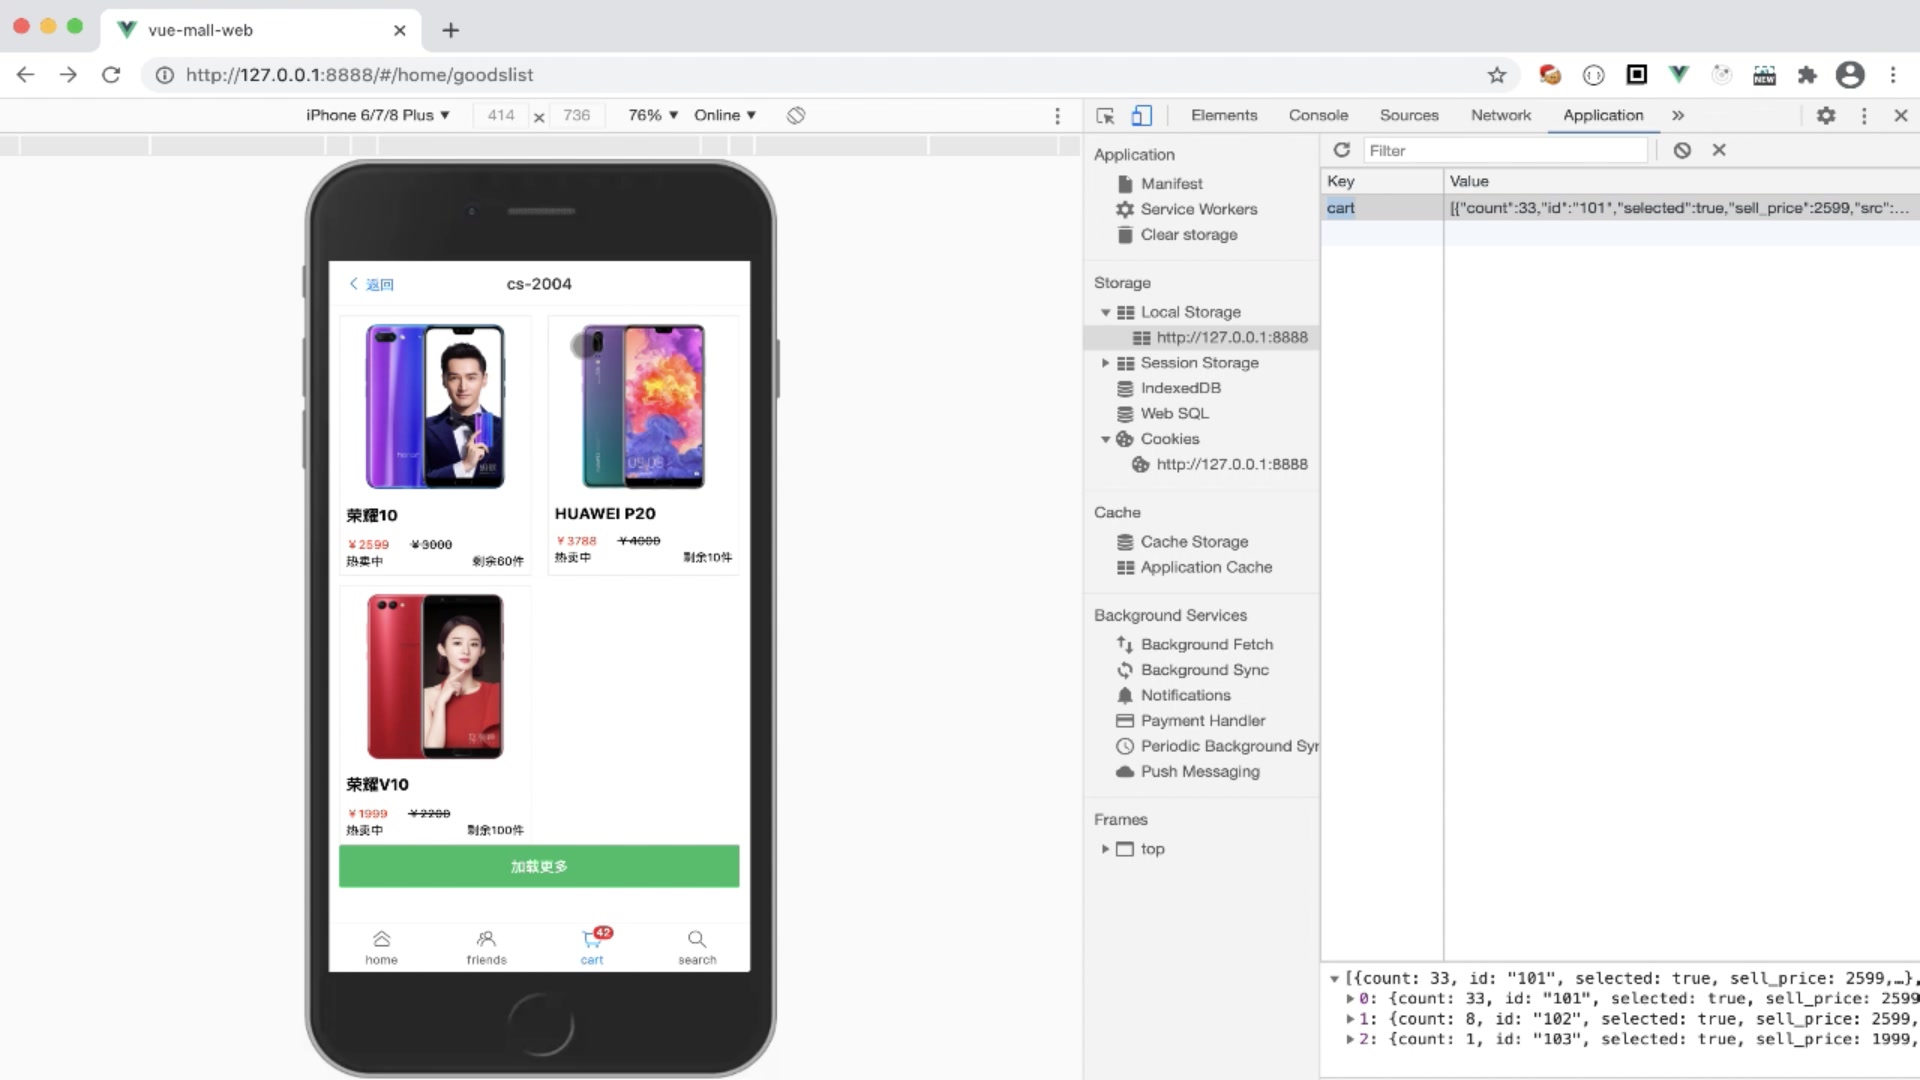Switch to the Console tab
1920x1080 pixels.
click(x=1318, y=115)
